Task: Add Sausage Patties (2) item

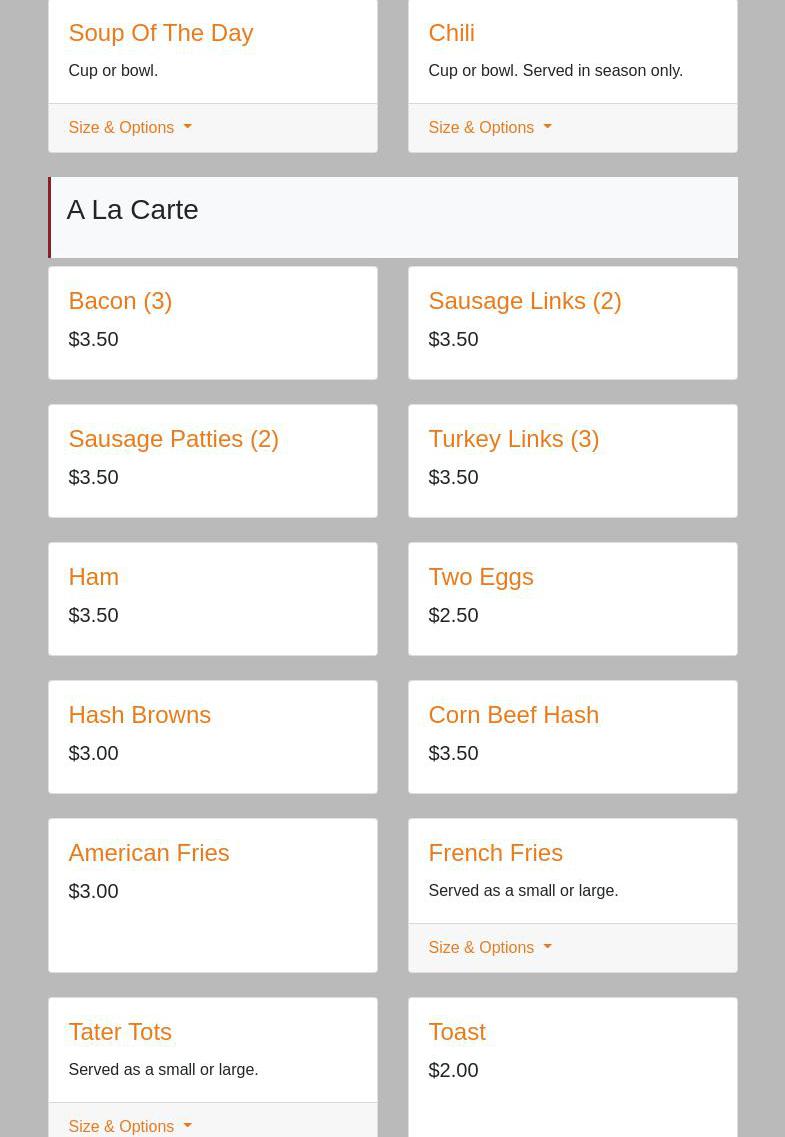Action: click(173, 439)
